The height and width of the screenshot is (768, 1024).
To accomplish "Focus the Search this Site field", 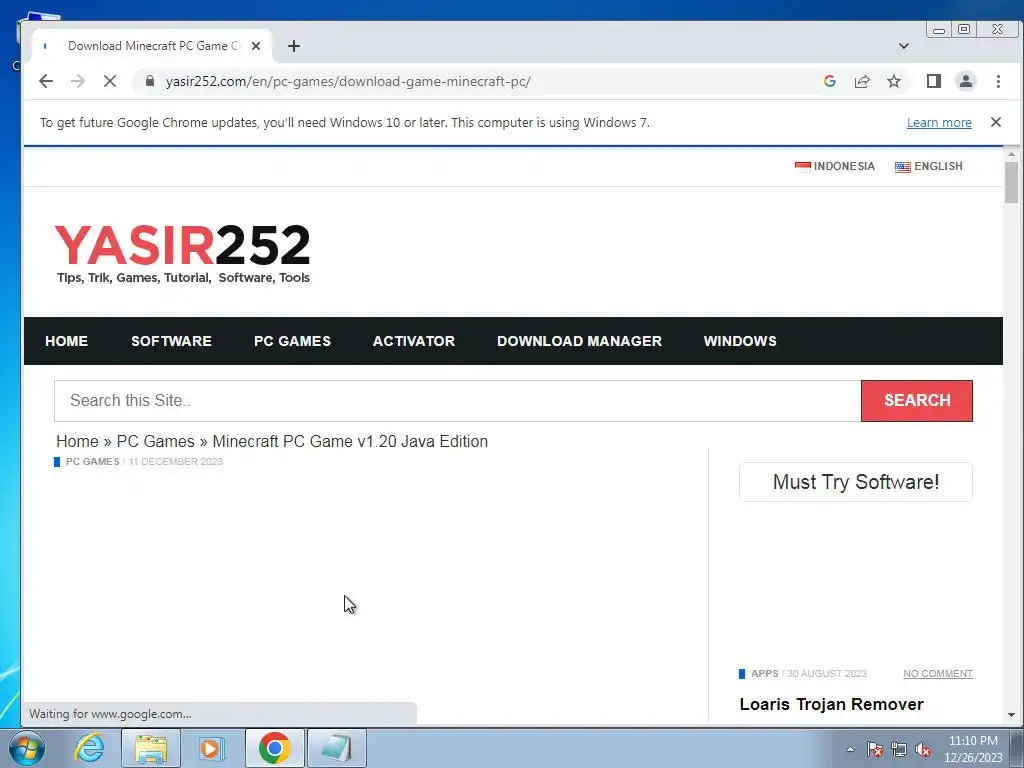I will click(458, 400).
